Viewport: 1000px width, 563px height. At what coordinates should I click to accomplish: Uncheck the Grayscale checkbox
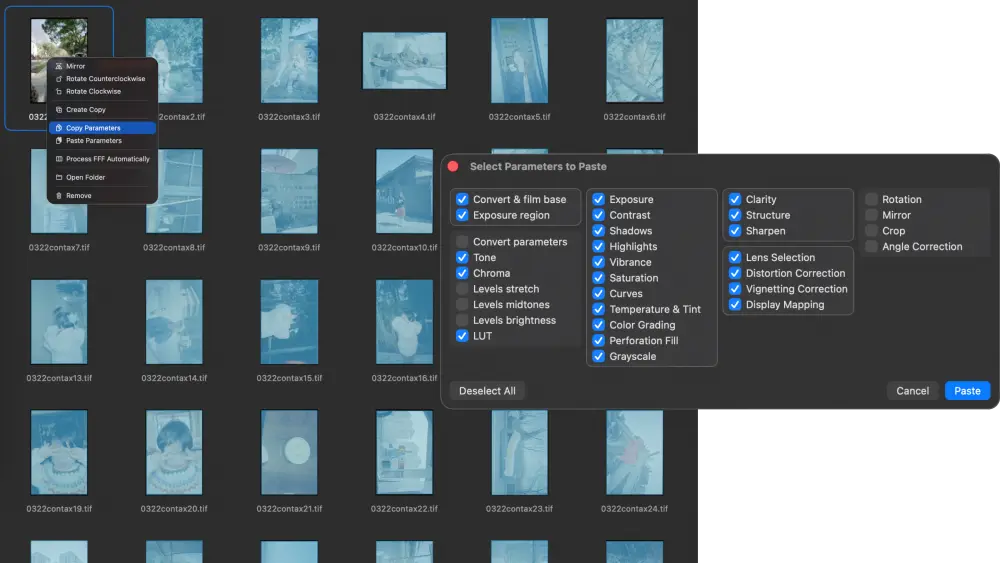599,356
